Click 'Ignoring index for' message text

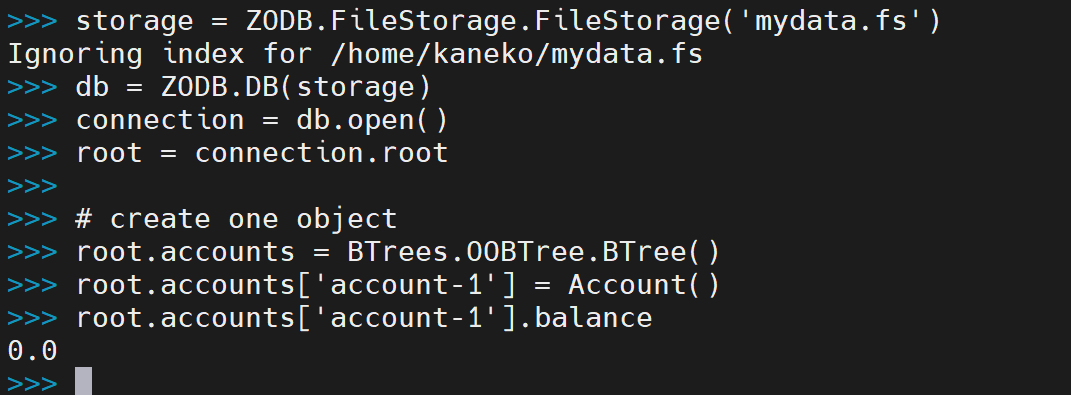(x=160, y=55)
